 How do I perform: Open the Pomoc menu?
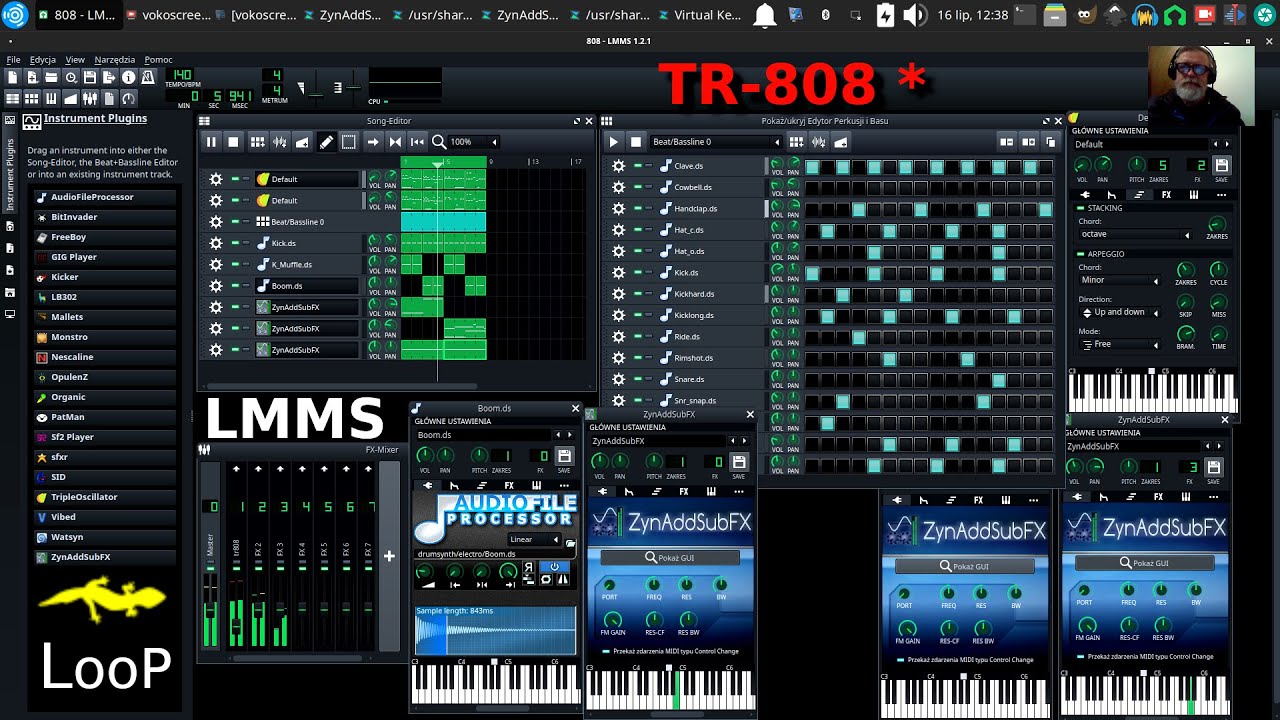tap(158, 60)
